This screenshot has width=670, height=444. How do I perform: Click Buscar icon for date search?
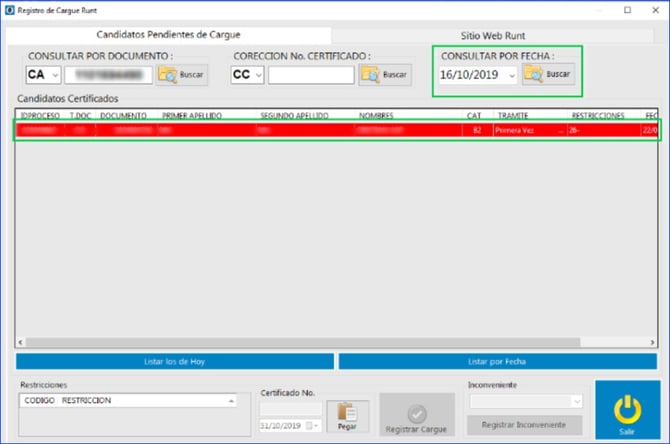coord(533,75)
